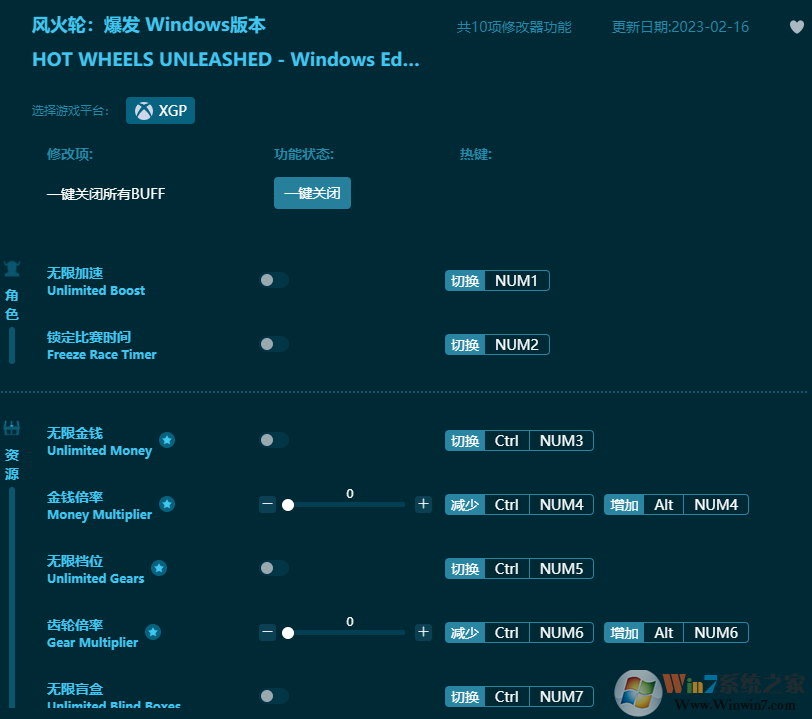Click the heart favorite icon
812x719 pixels.
796,26
